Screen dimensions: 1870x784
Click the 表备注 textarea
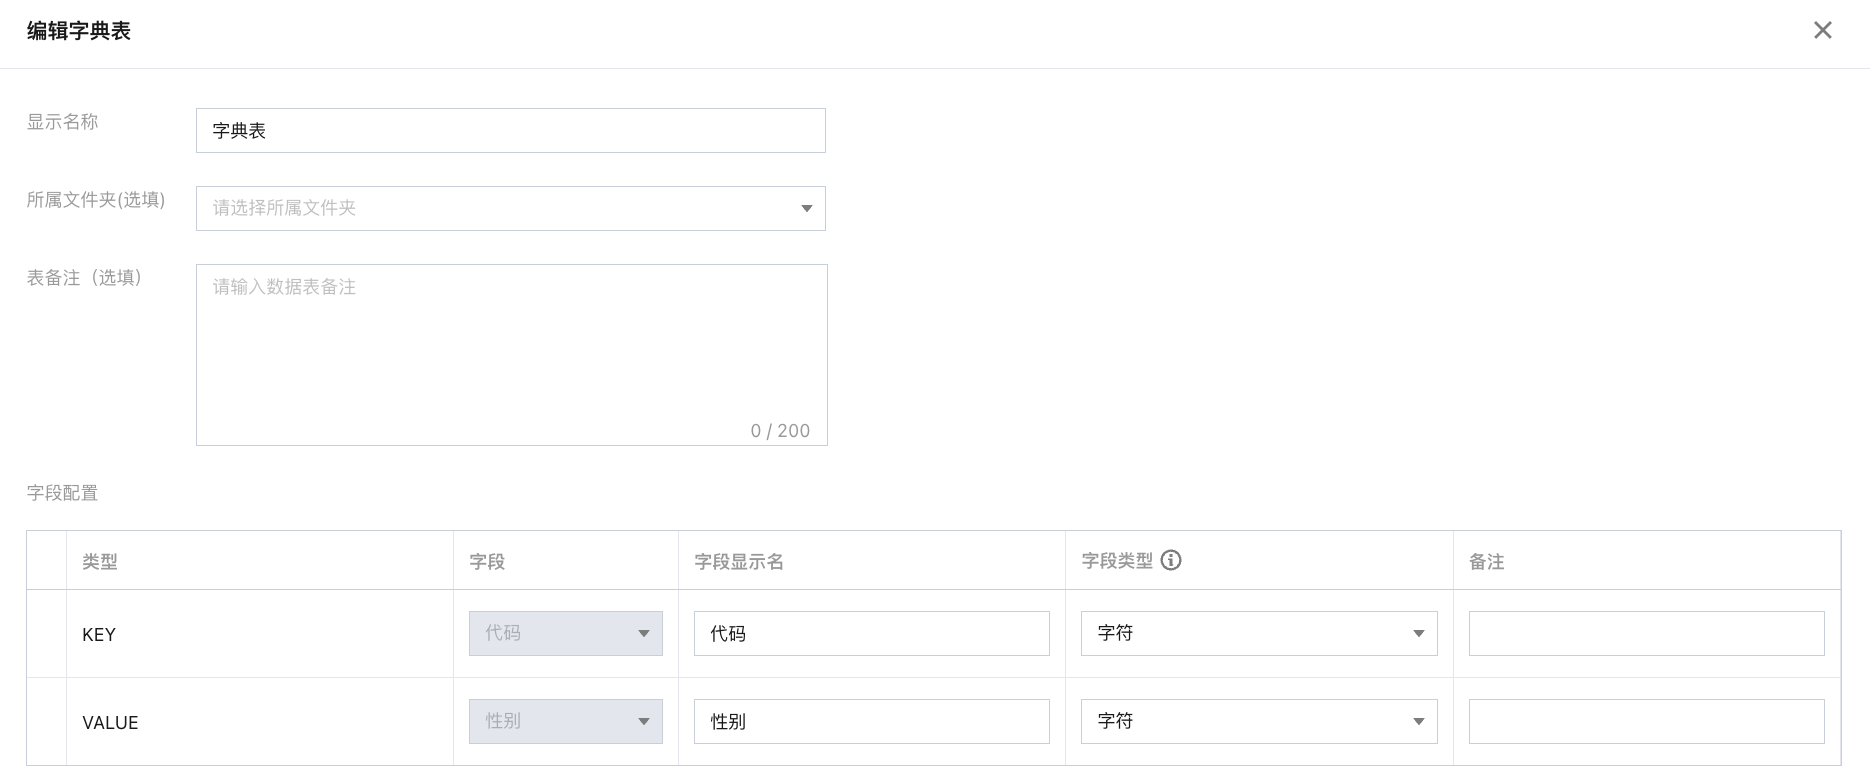click(x=511, y=354)
